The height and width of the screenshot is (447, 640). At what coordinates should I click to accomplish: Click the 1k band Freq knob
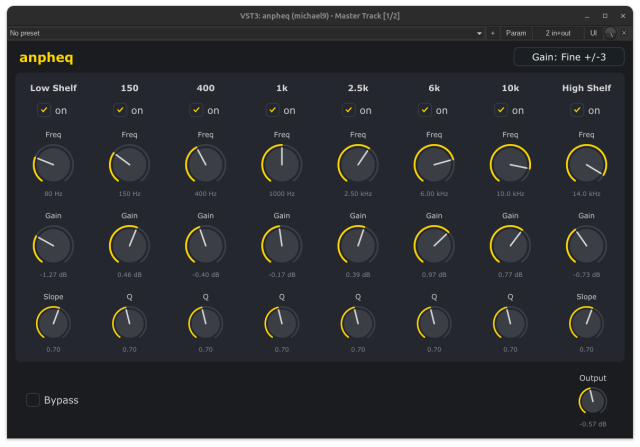click(x=282, y=164)
